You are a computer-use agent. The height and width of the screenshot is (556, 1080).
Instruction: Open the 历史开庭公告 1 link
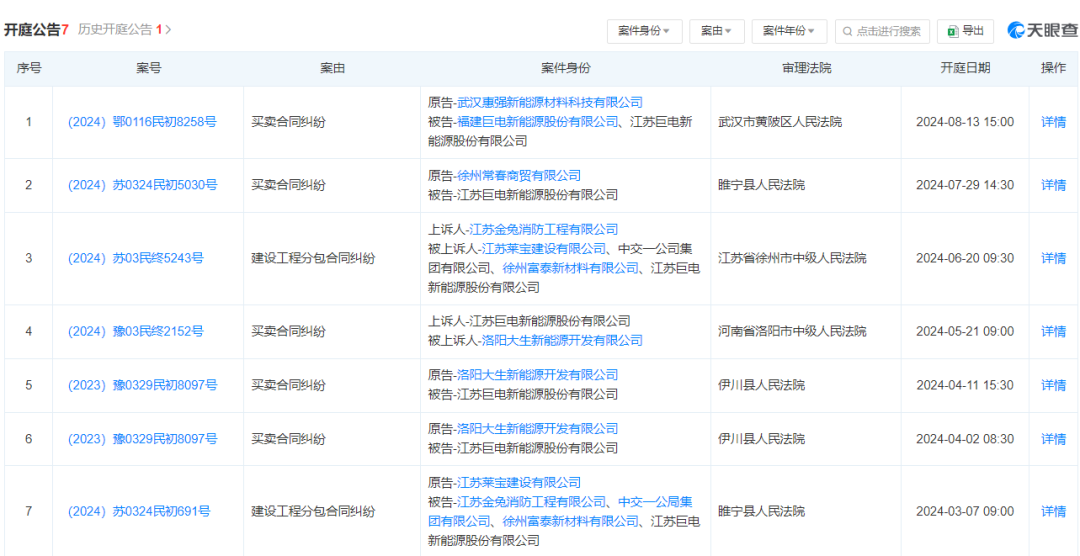124,30
